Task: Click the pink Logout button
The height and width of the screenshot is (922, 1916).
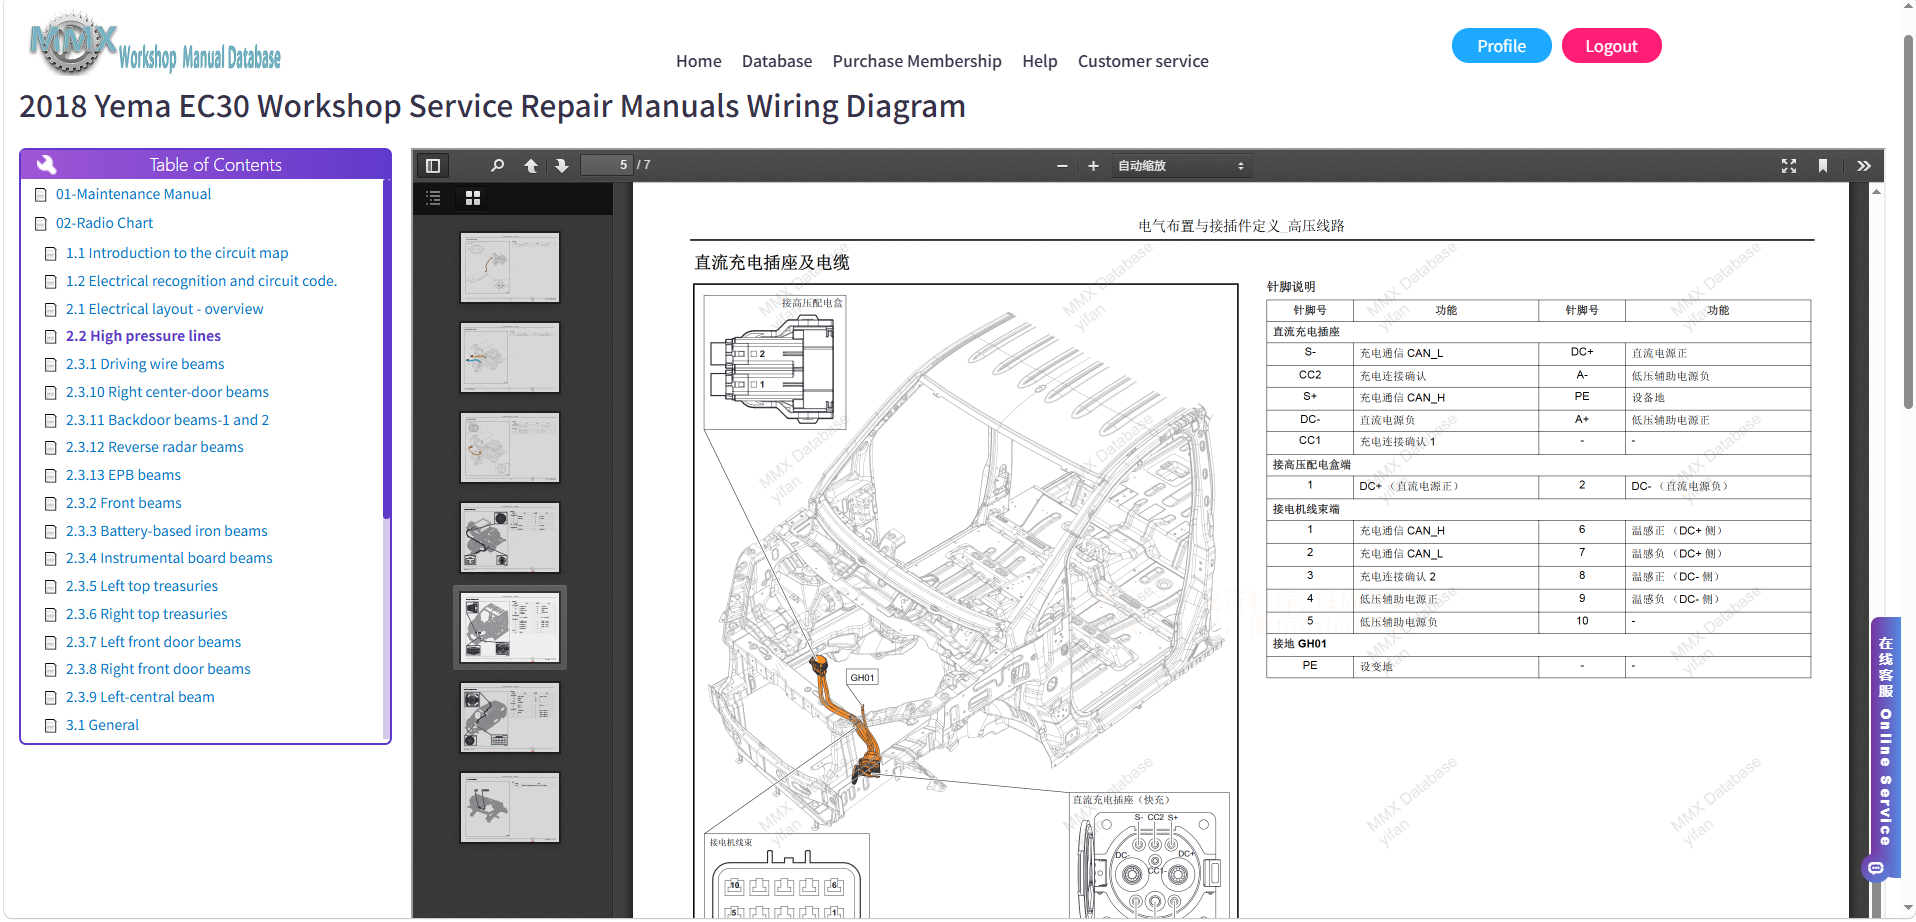Action: tap(1611, 46)
